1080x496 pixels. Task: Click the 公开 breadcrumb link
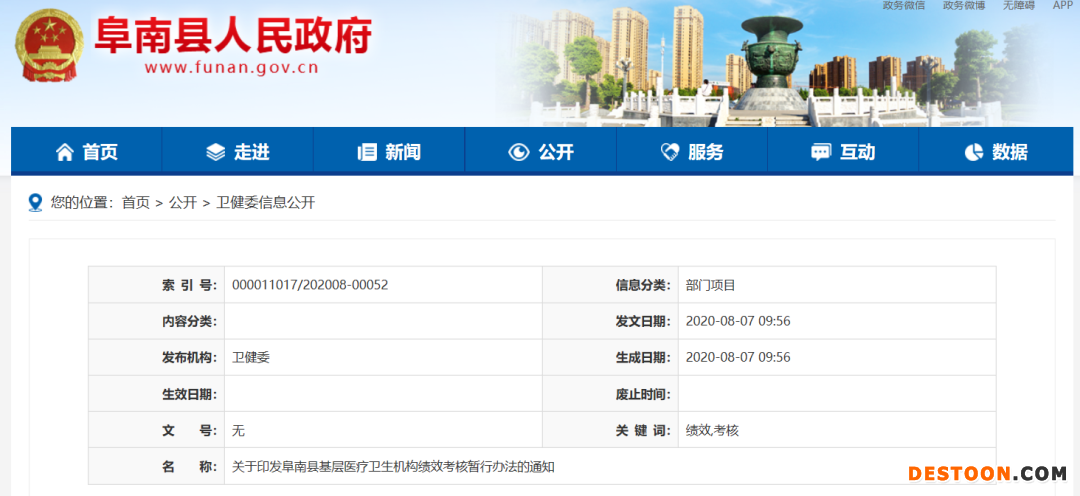point(182,202)
